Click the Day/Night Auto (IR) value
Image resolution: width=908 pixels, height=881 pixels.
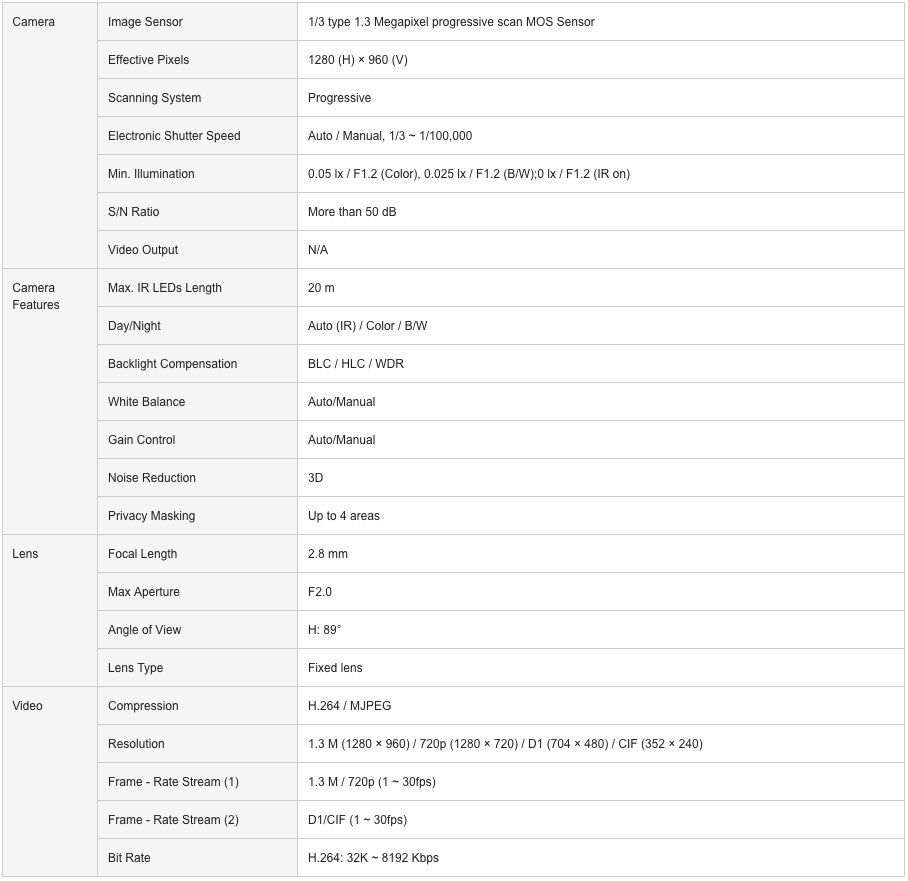[x=367, y=326]
